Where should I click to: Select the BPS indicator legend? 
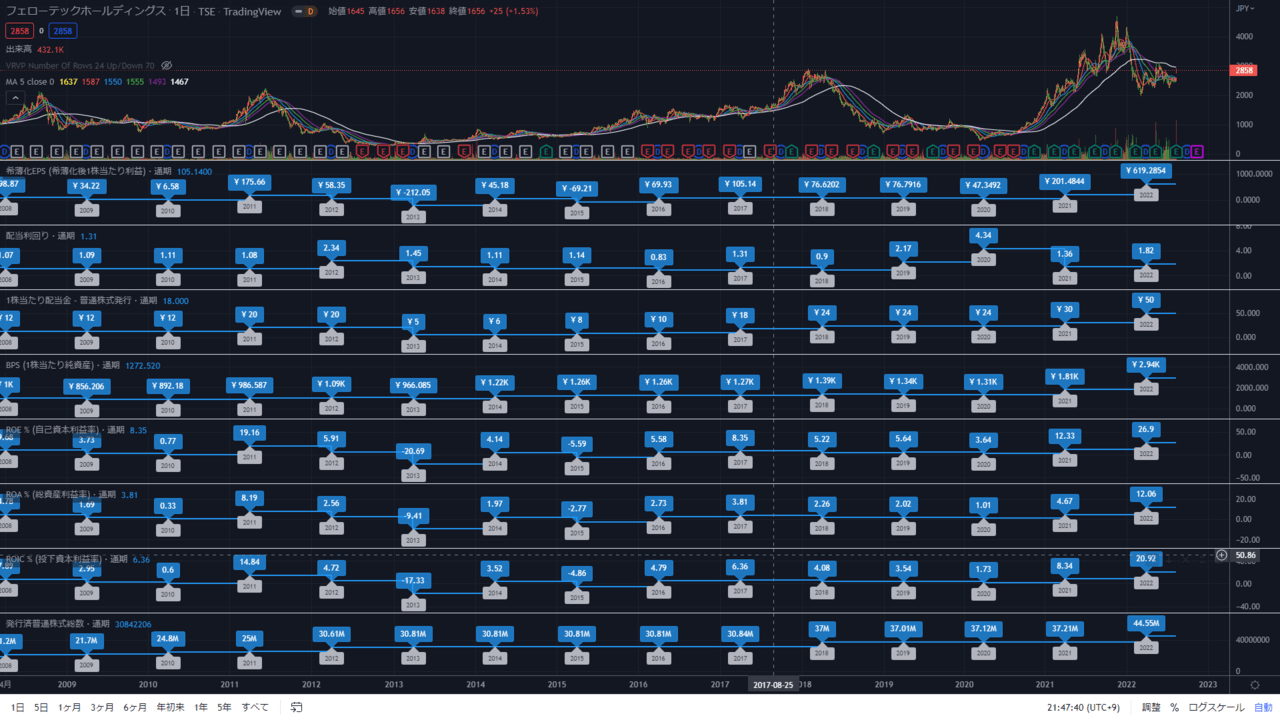click(x=62, y=365)
